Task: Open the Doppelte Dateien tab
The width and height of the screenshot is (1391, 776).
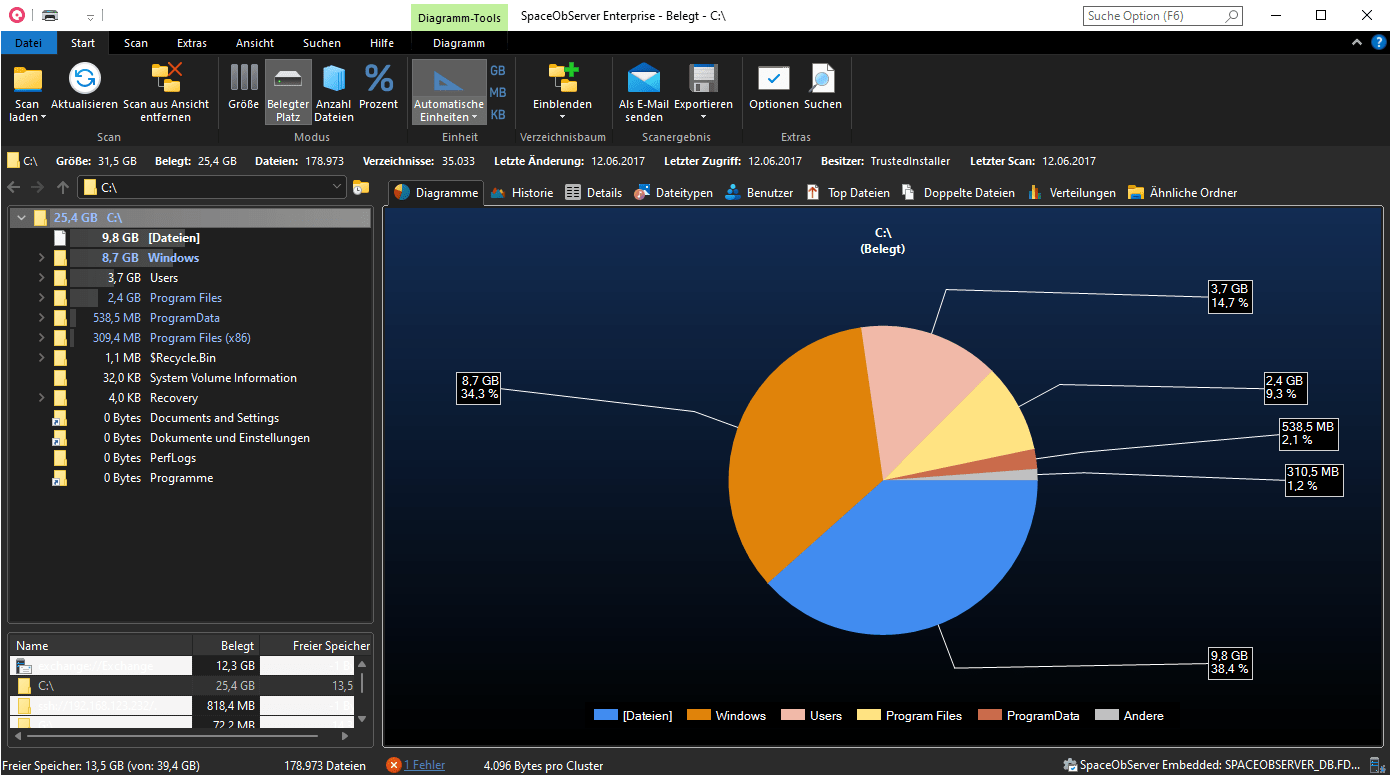Action: [x=958, y=193]
